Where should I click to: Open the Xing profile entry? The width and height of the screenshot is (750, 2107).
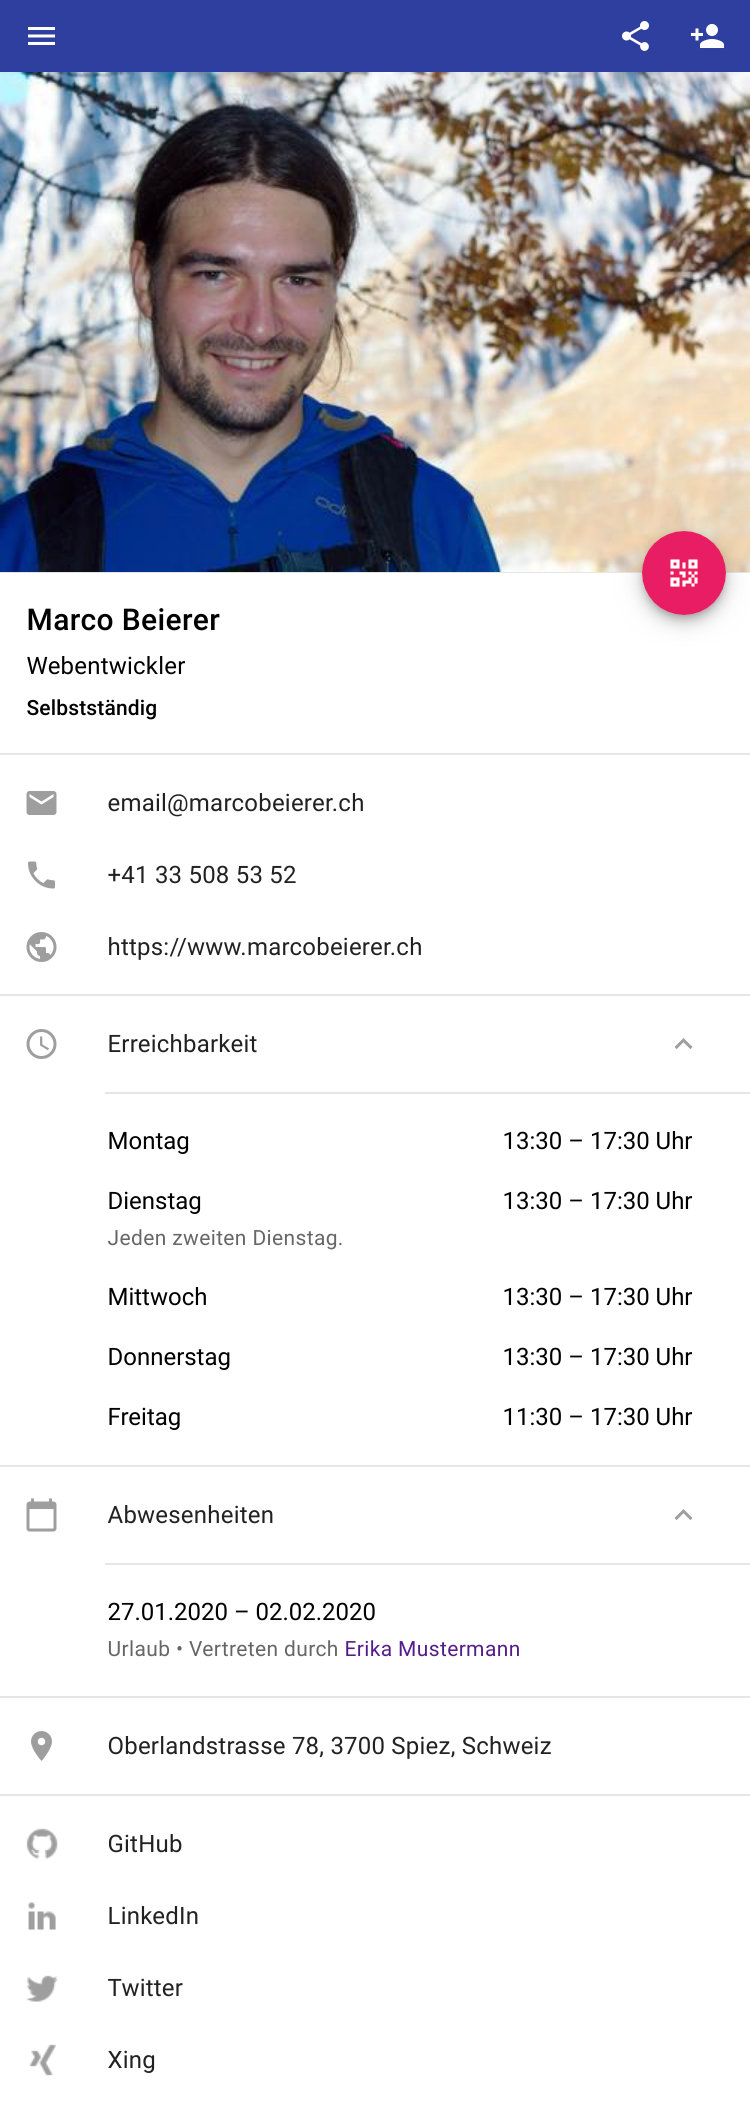[375, 2060]
